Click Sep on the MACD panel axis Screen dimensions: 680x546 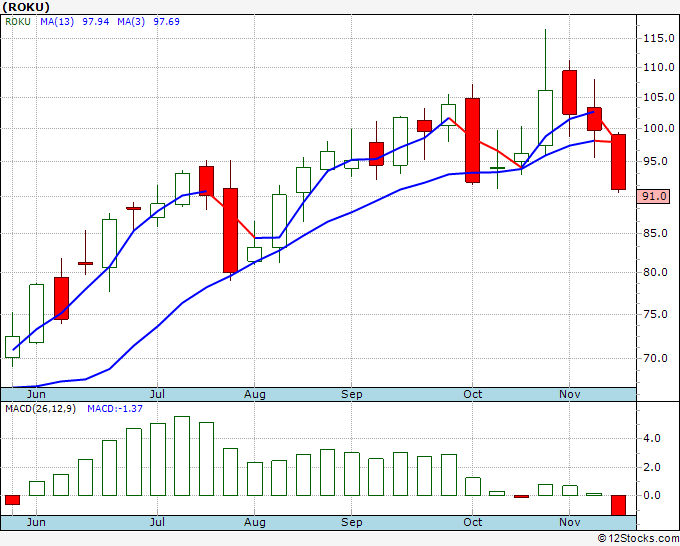click(x=351, y=522)
